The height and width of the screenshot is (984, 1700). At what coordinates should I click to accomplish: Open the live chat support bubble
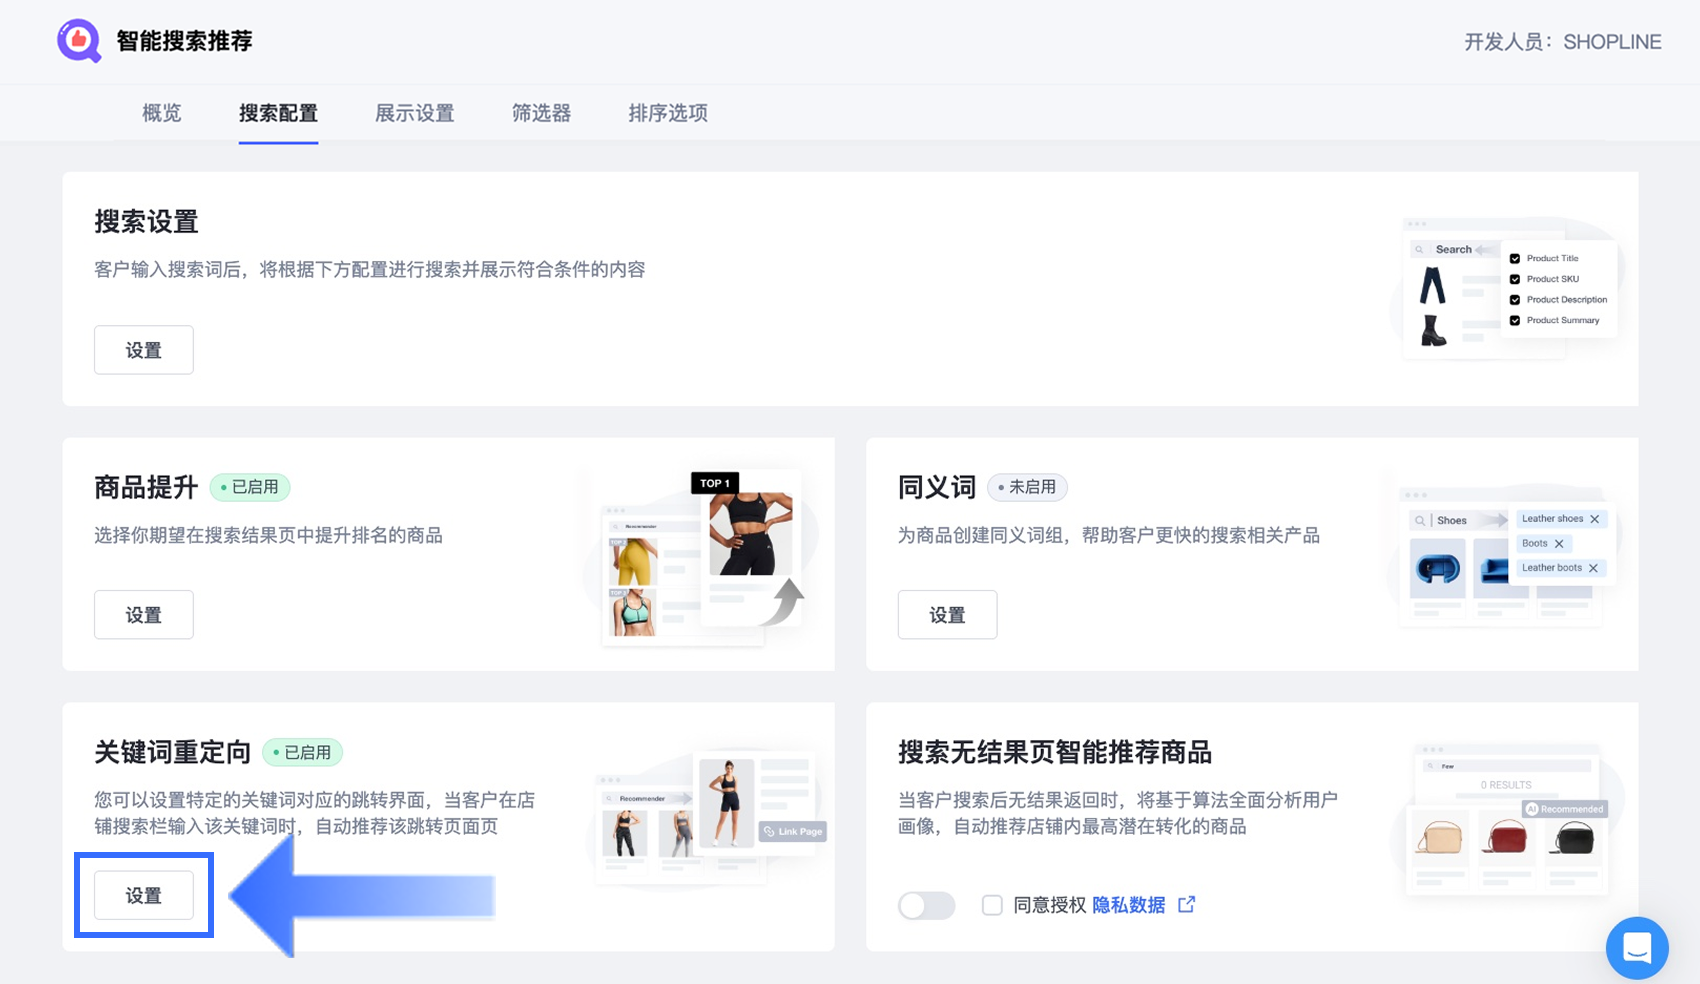pos(1637,947)
